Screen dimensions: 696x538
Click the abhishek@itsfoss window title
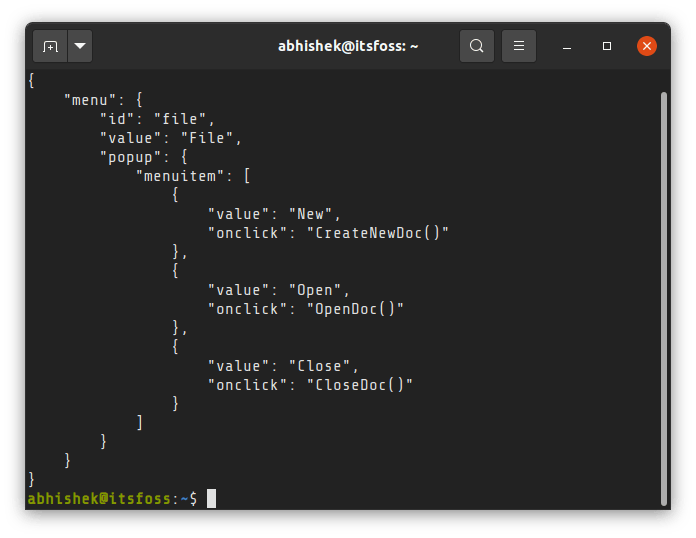pos(348,46)
